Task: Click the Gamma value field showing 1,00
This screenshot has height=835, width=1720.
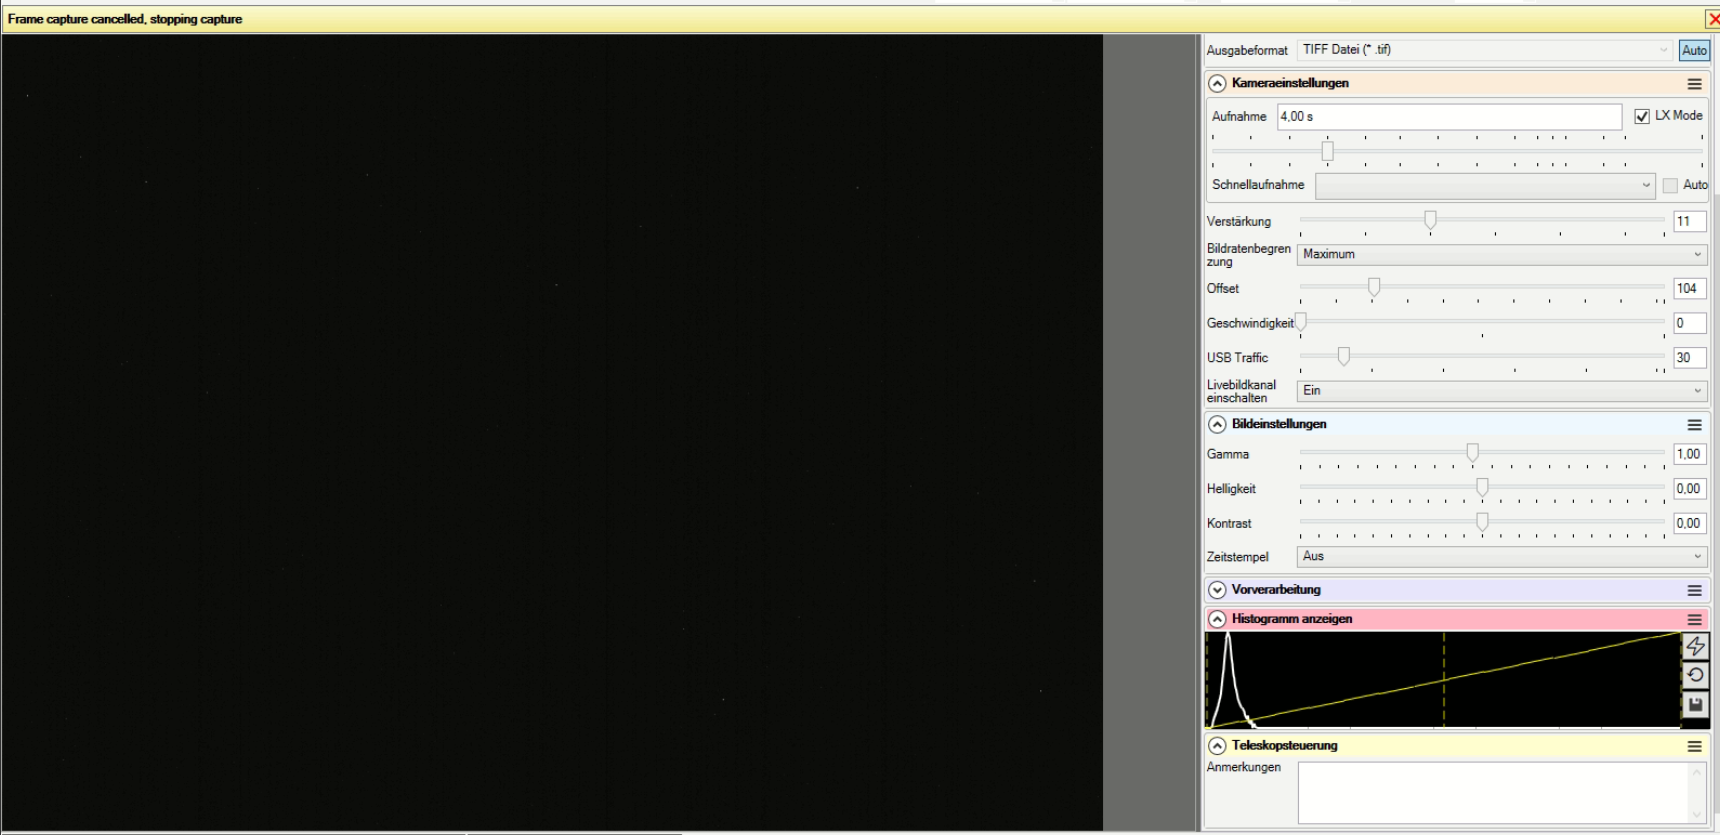Action: coord(1689,454)
